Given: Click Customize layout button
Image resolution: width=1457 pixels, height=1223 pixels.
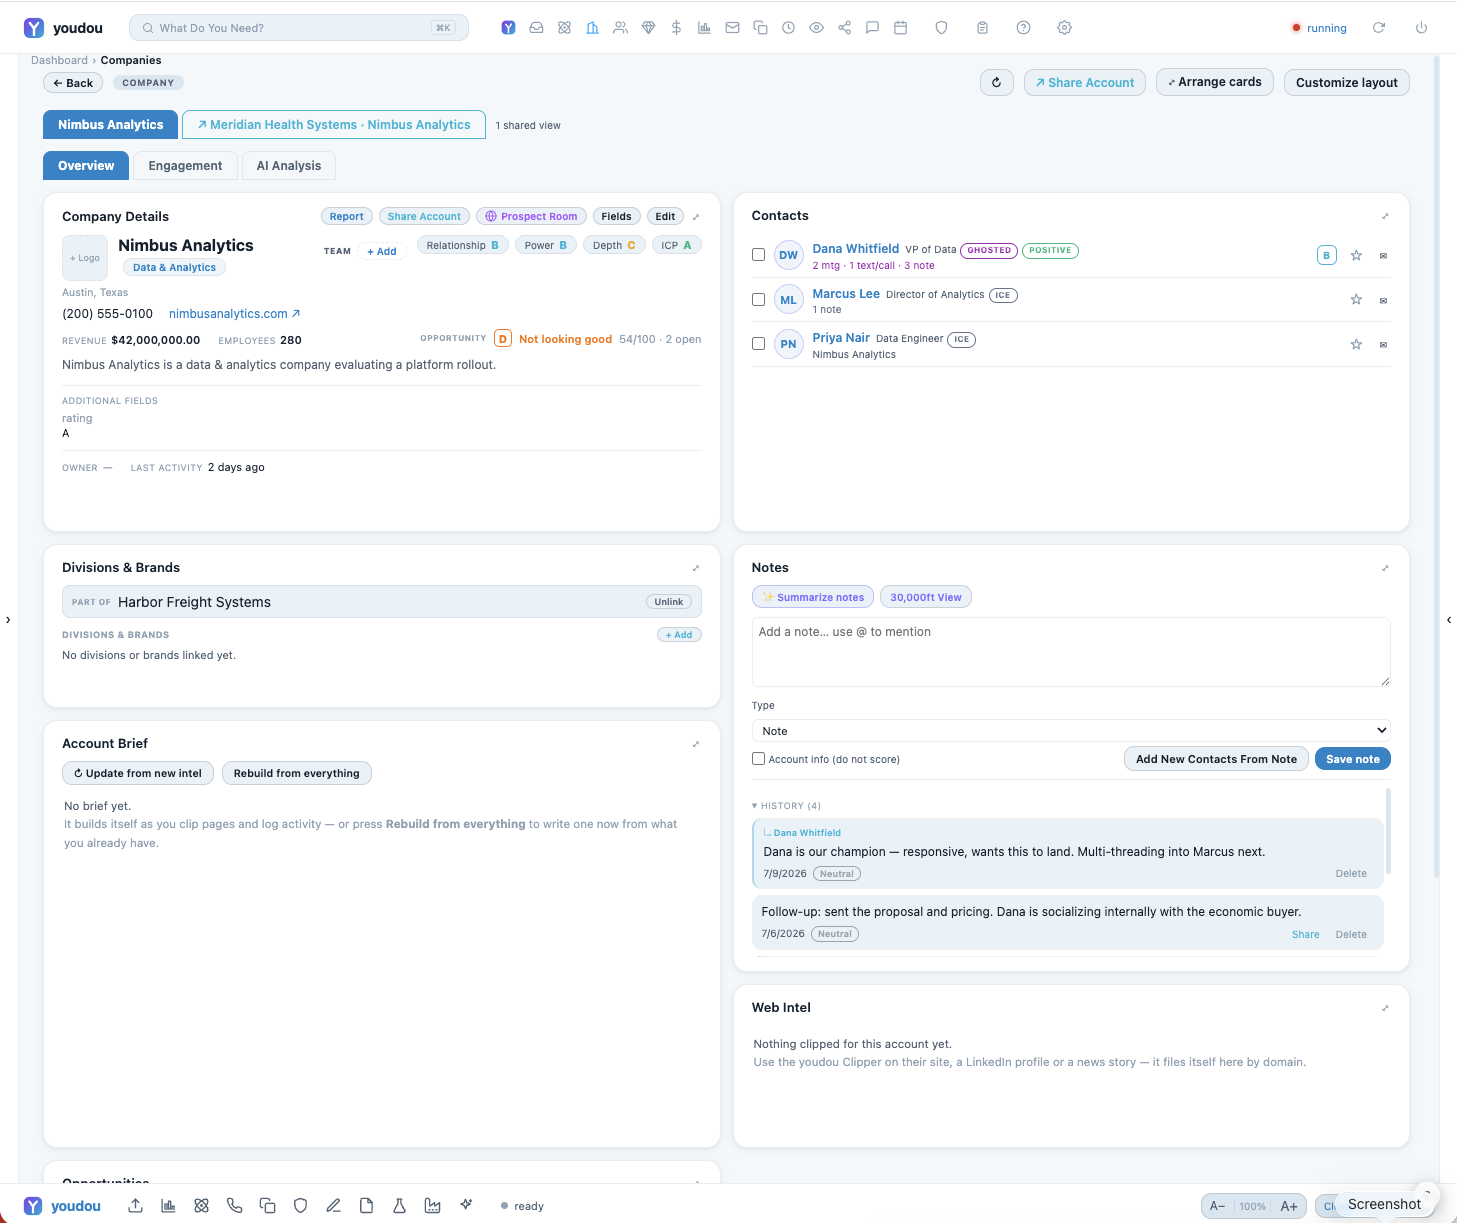Looking at the screenshot, I should click(1347, 82).
